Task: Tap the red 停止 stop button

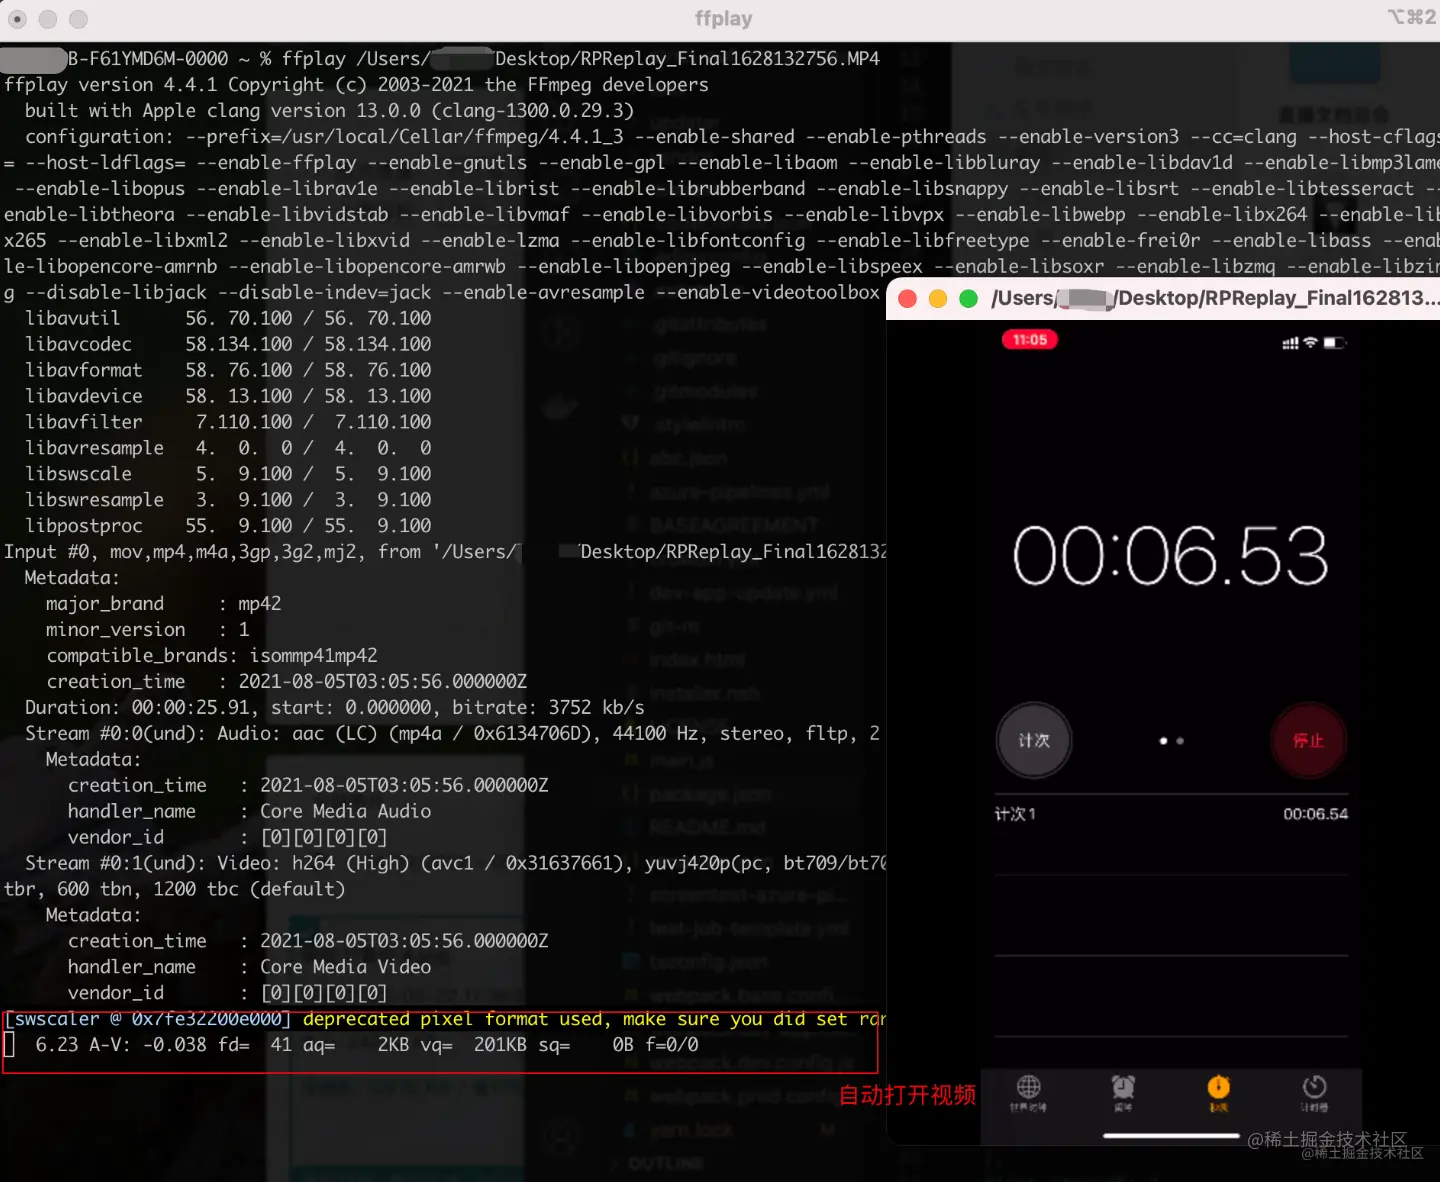Action: pyautogui.click(x=1308, y=740)
